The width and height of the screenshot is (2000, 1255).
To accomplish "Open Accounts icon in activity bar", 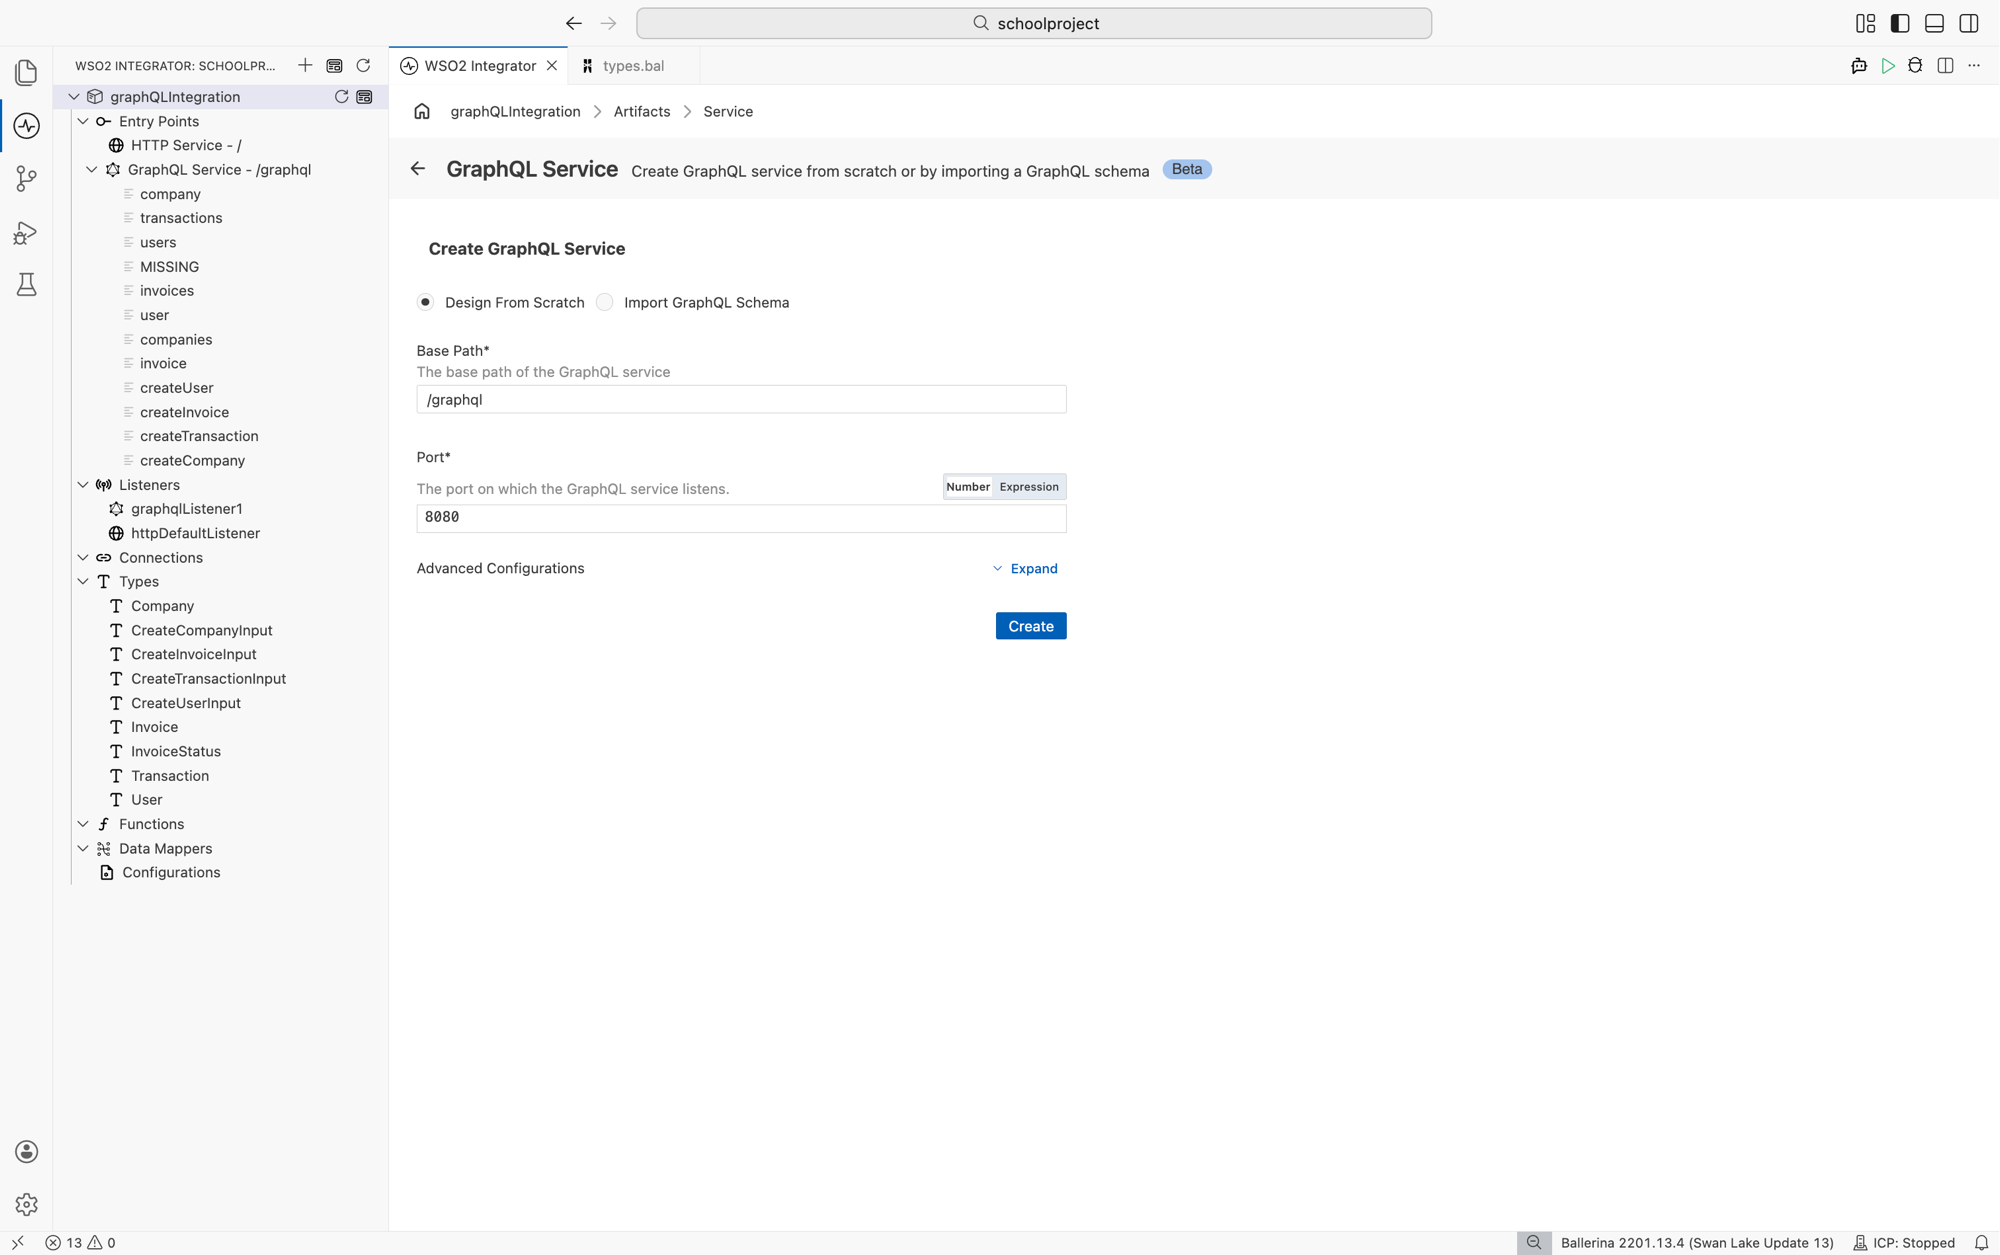I will pyautogui.click(x=26, y=1152).
